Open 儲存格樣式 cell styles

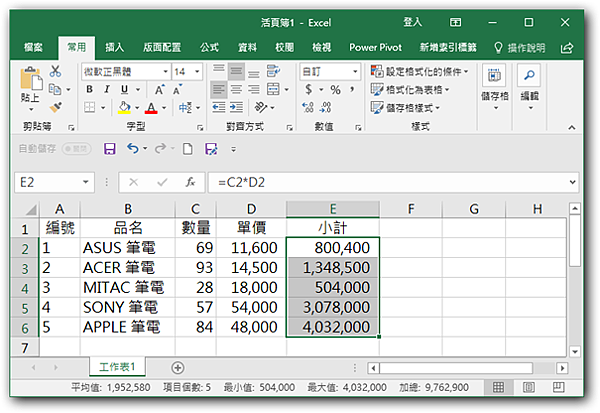point(405,108)
